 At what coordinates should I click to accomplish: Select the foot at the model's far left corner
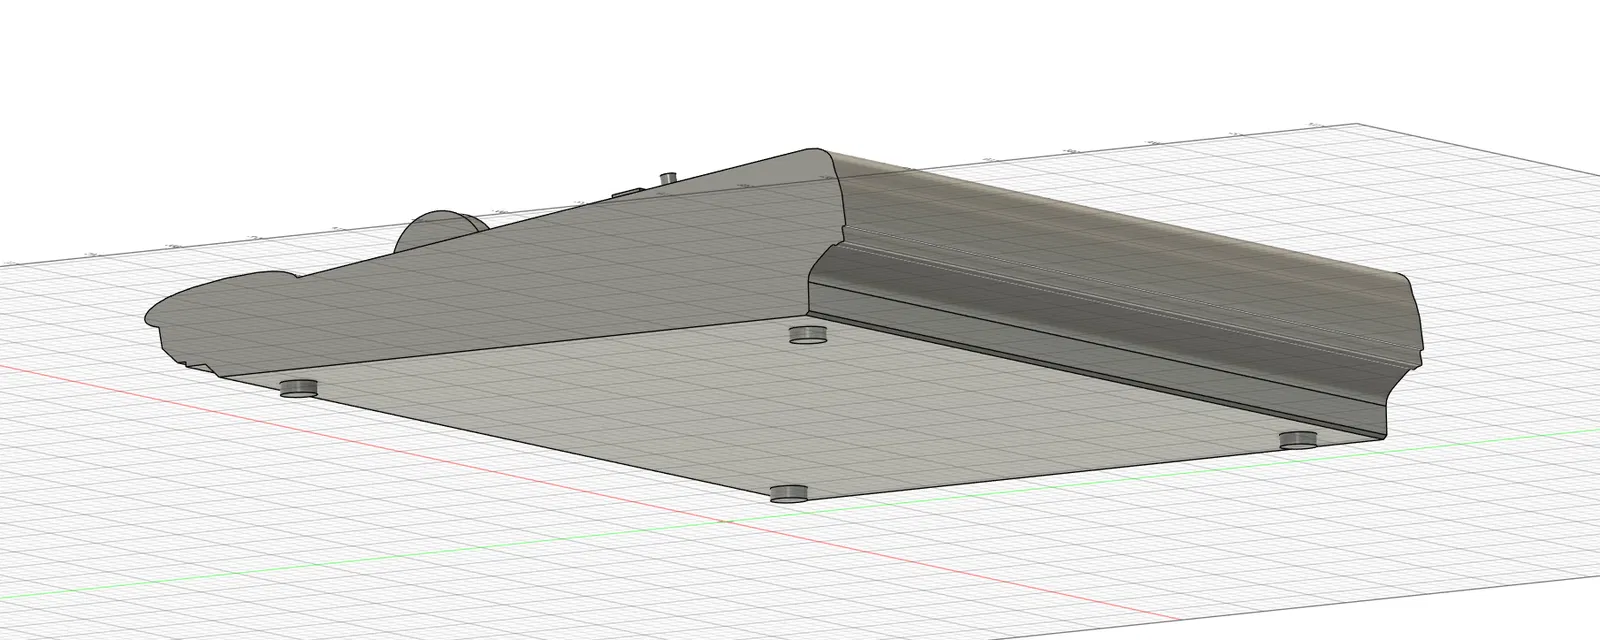(x=298, y=388)
